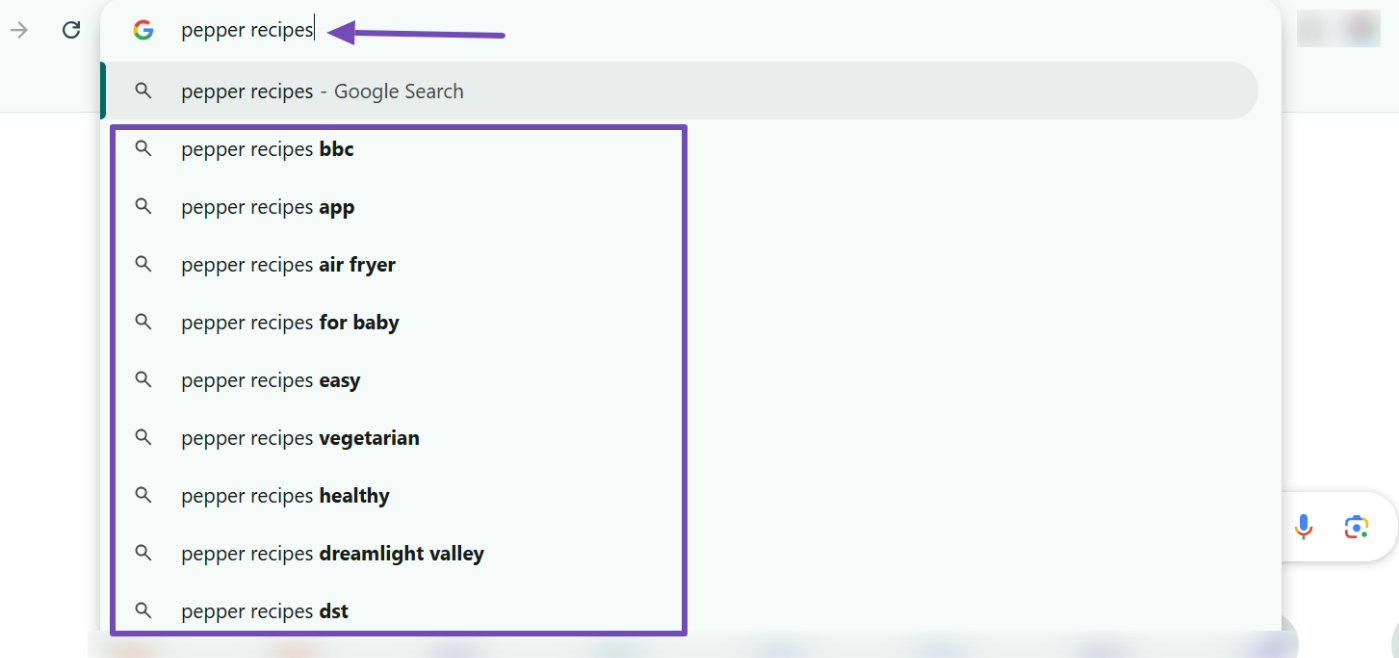
Task: Choose 'pepper recipes healthy' suggestion
Action: click(x=285, y=496)
